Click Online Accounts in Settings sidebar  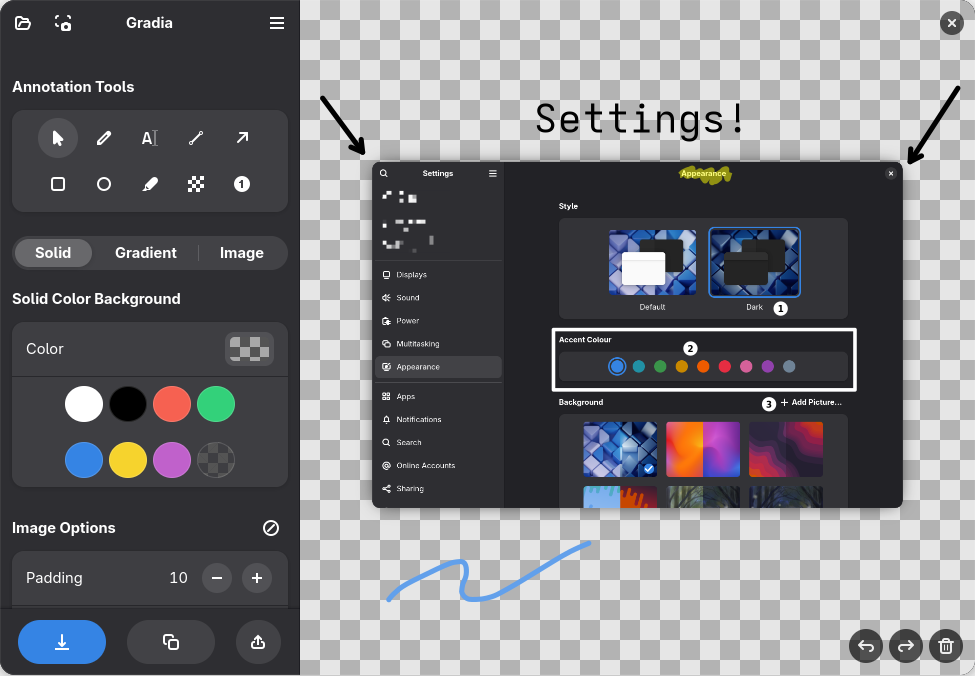tap(438, 465)
